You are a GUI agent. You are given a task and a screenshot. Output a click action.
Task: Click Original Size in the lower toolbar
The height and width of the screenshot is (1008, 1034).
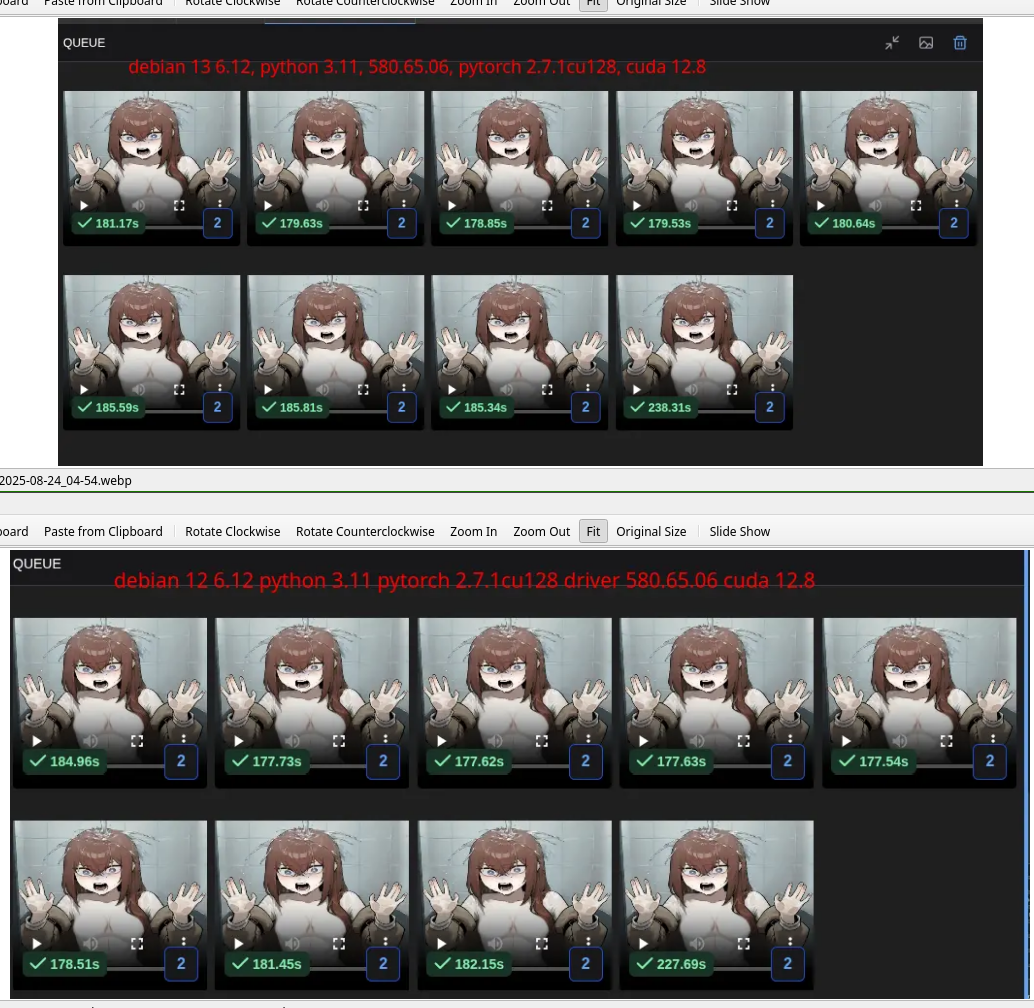click(651, 531)
